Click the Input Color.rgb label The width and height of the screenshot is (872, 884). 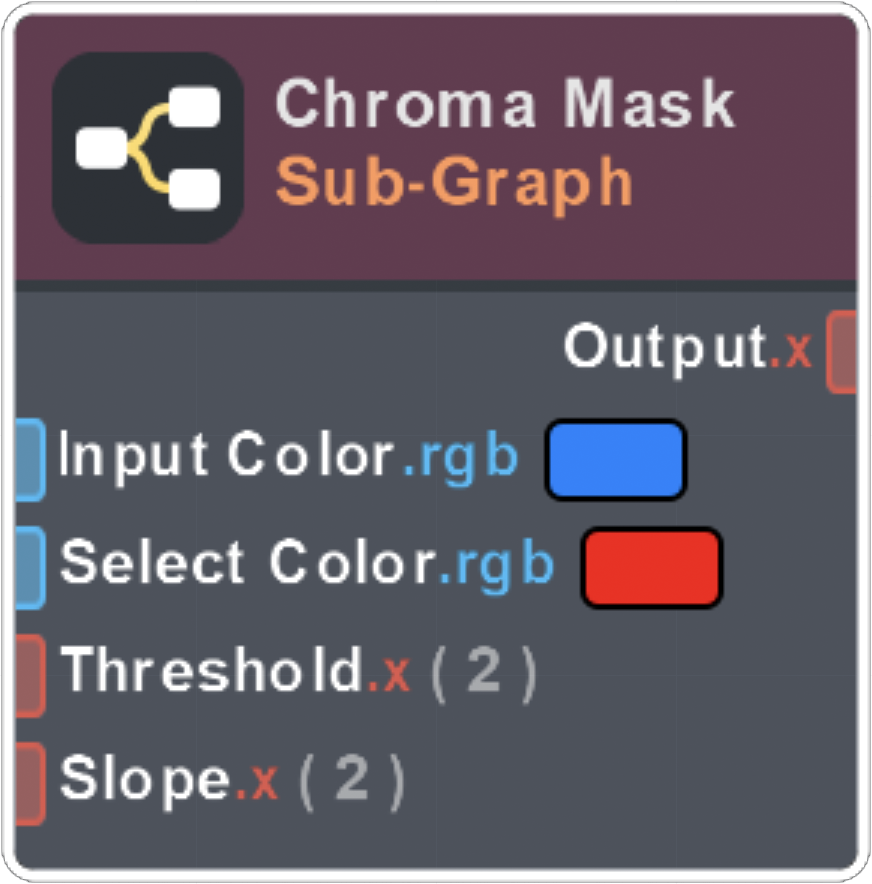[289, 457]
